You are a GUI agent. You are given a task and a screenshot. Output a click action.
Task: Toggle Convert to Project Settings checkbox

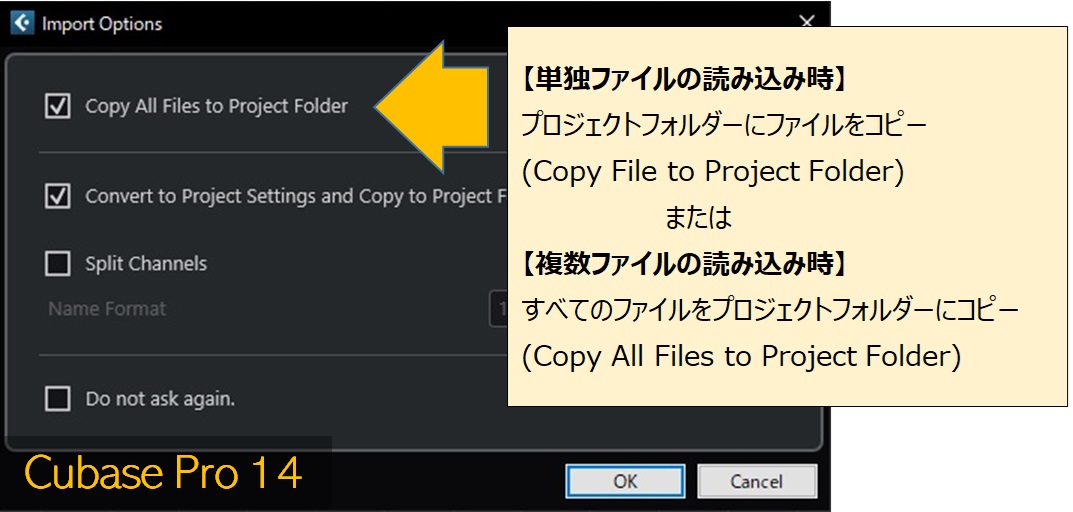click(57, 196)
